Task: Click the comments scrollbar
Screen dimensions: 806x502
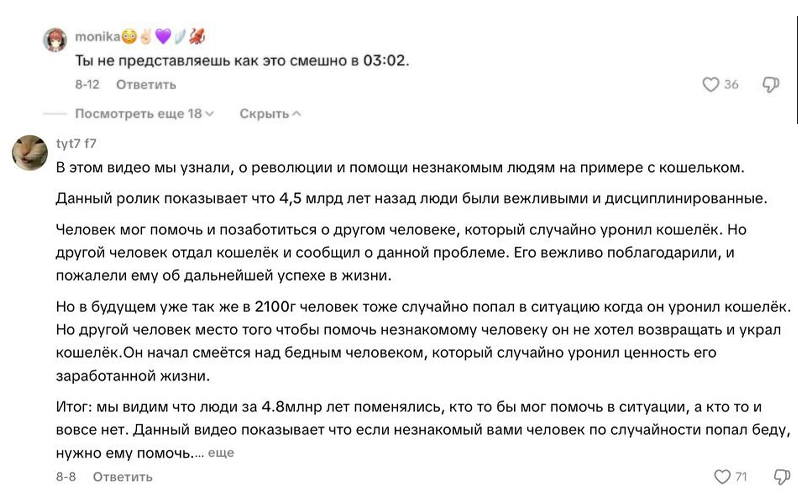Action: click(798, 69)
